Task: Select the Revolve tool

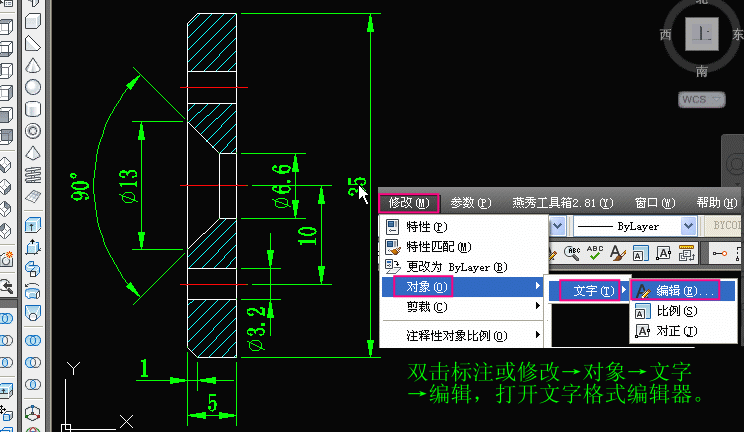Action: click(x=33, y=291)
